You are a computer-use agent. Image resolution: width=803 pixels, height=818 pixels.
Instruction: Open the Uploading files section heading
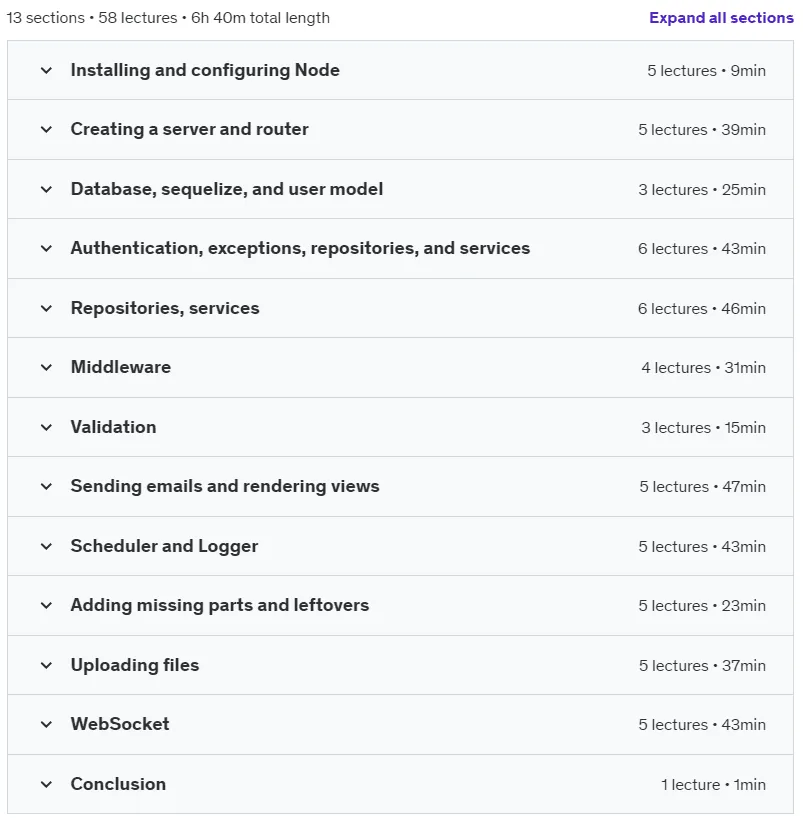tap(135, 665)
